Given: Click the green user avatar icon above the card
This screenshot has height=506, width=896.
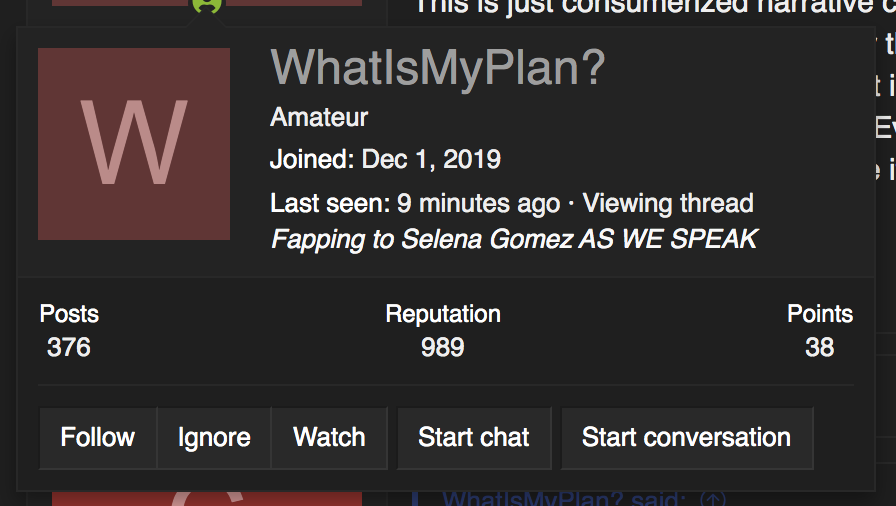Looking at the screenshot, I should (206, 6).
